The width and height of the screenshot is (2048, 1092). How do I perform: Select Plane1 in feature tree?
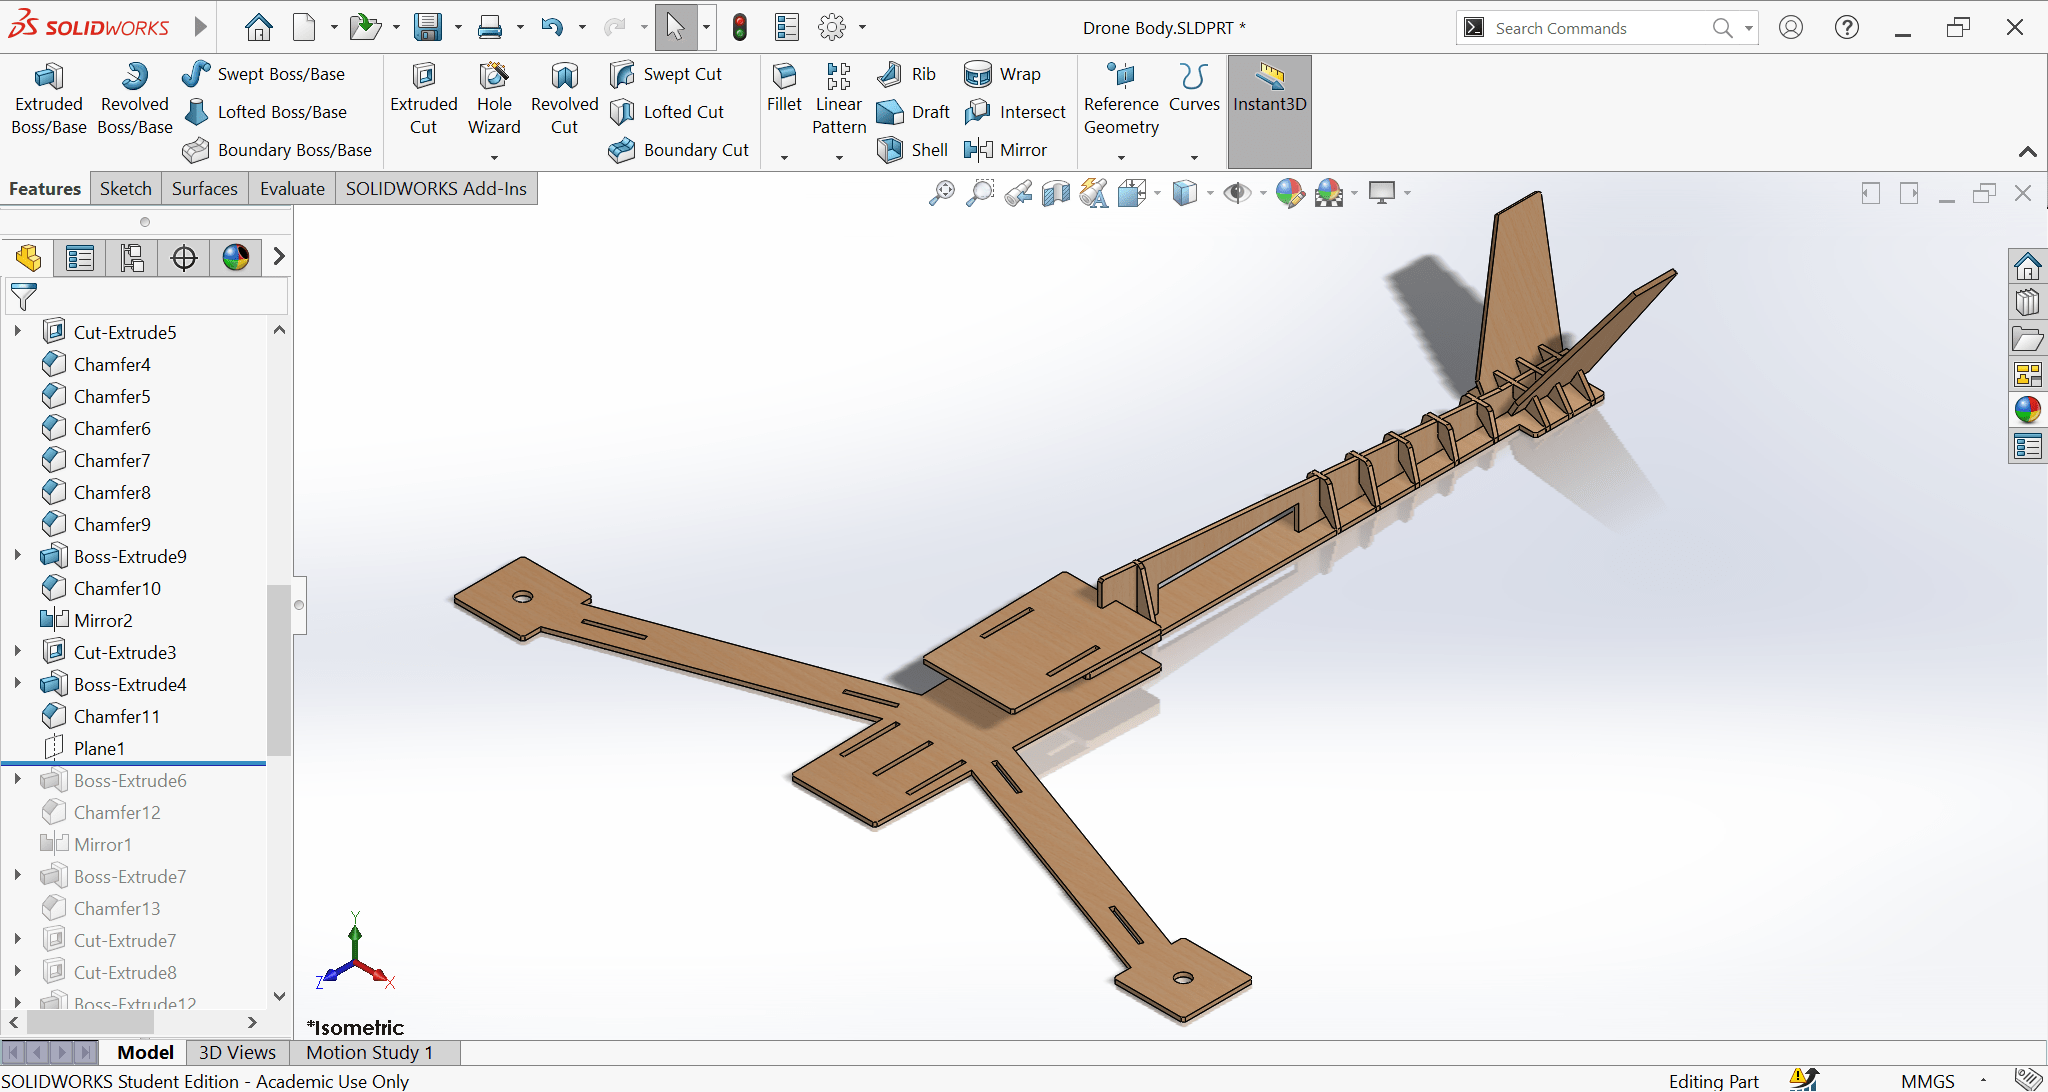coord(99,748)
